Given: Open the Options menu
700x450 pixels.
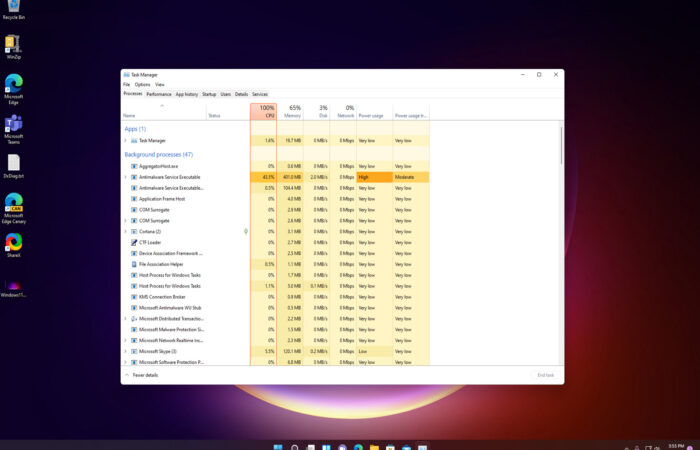Looking at the screenshot, I should coord(142,84).
